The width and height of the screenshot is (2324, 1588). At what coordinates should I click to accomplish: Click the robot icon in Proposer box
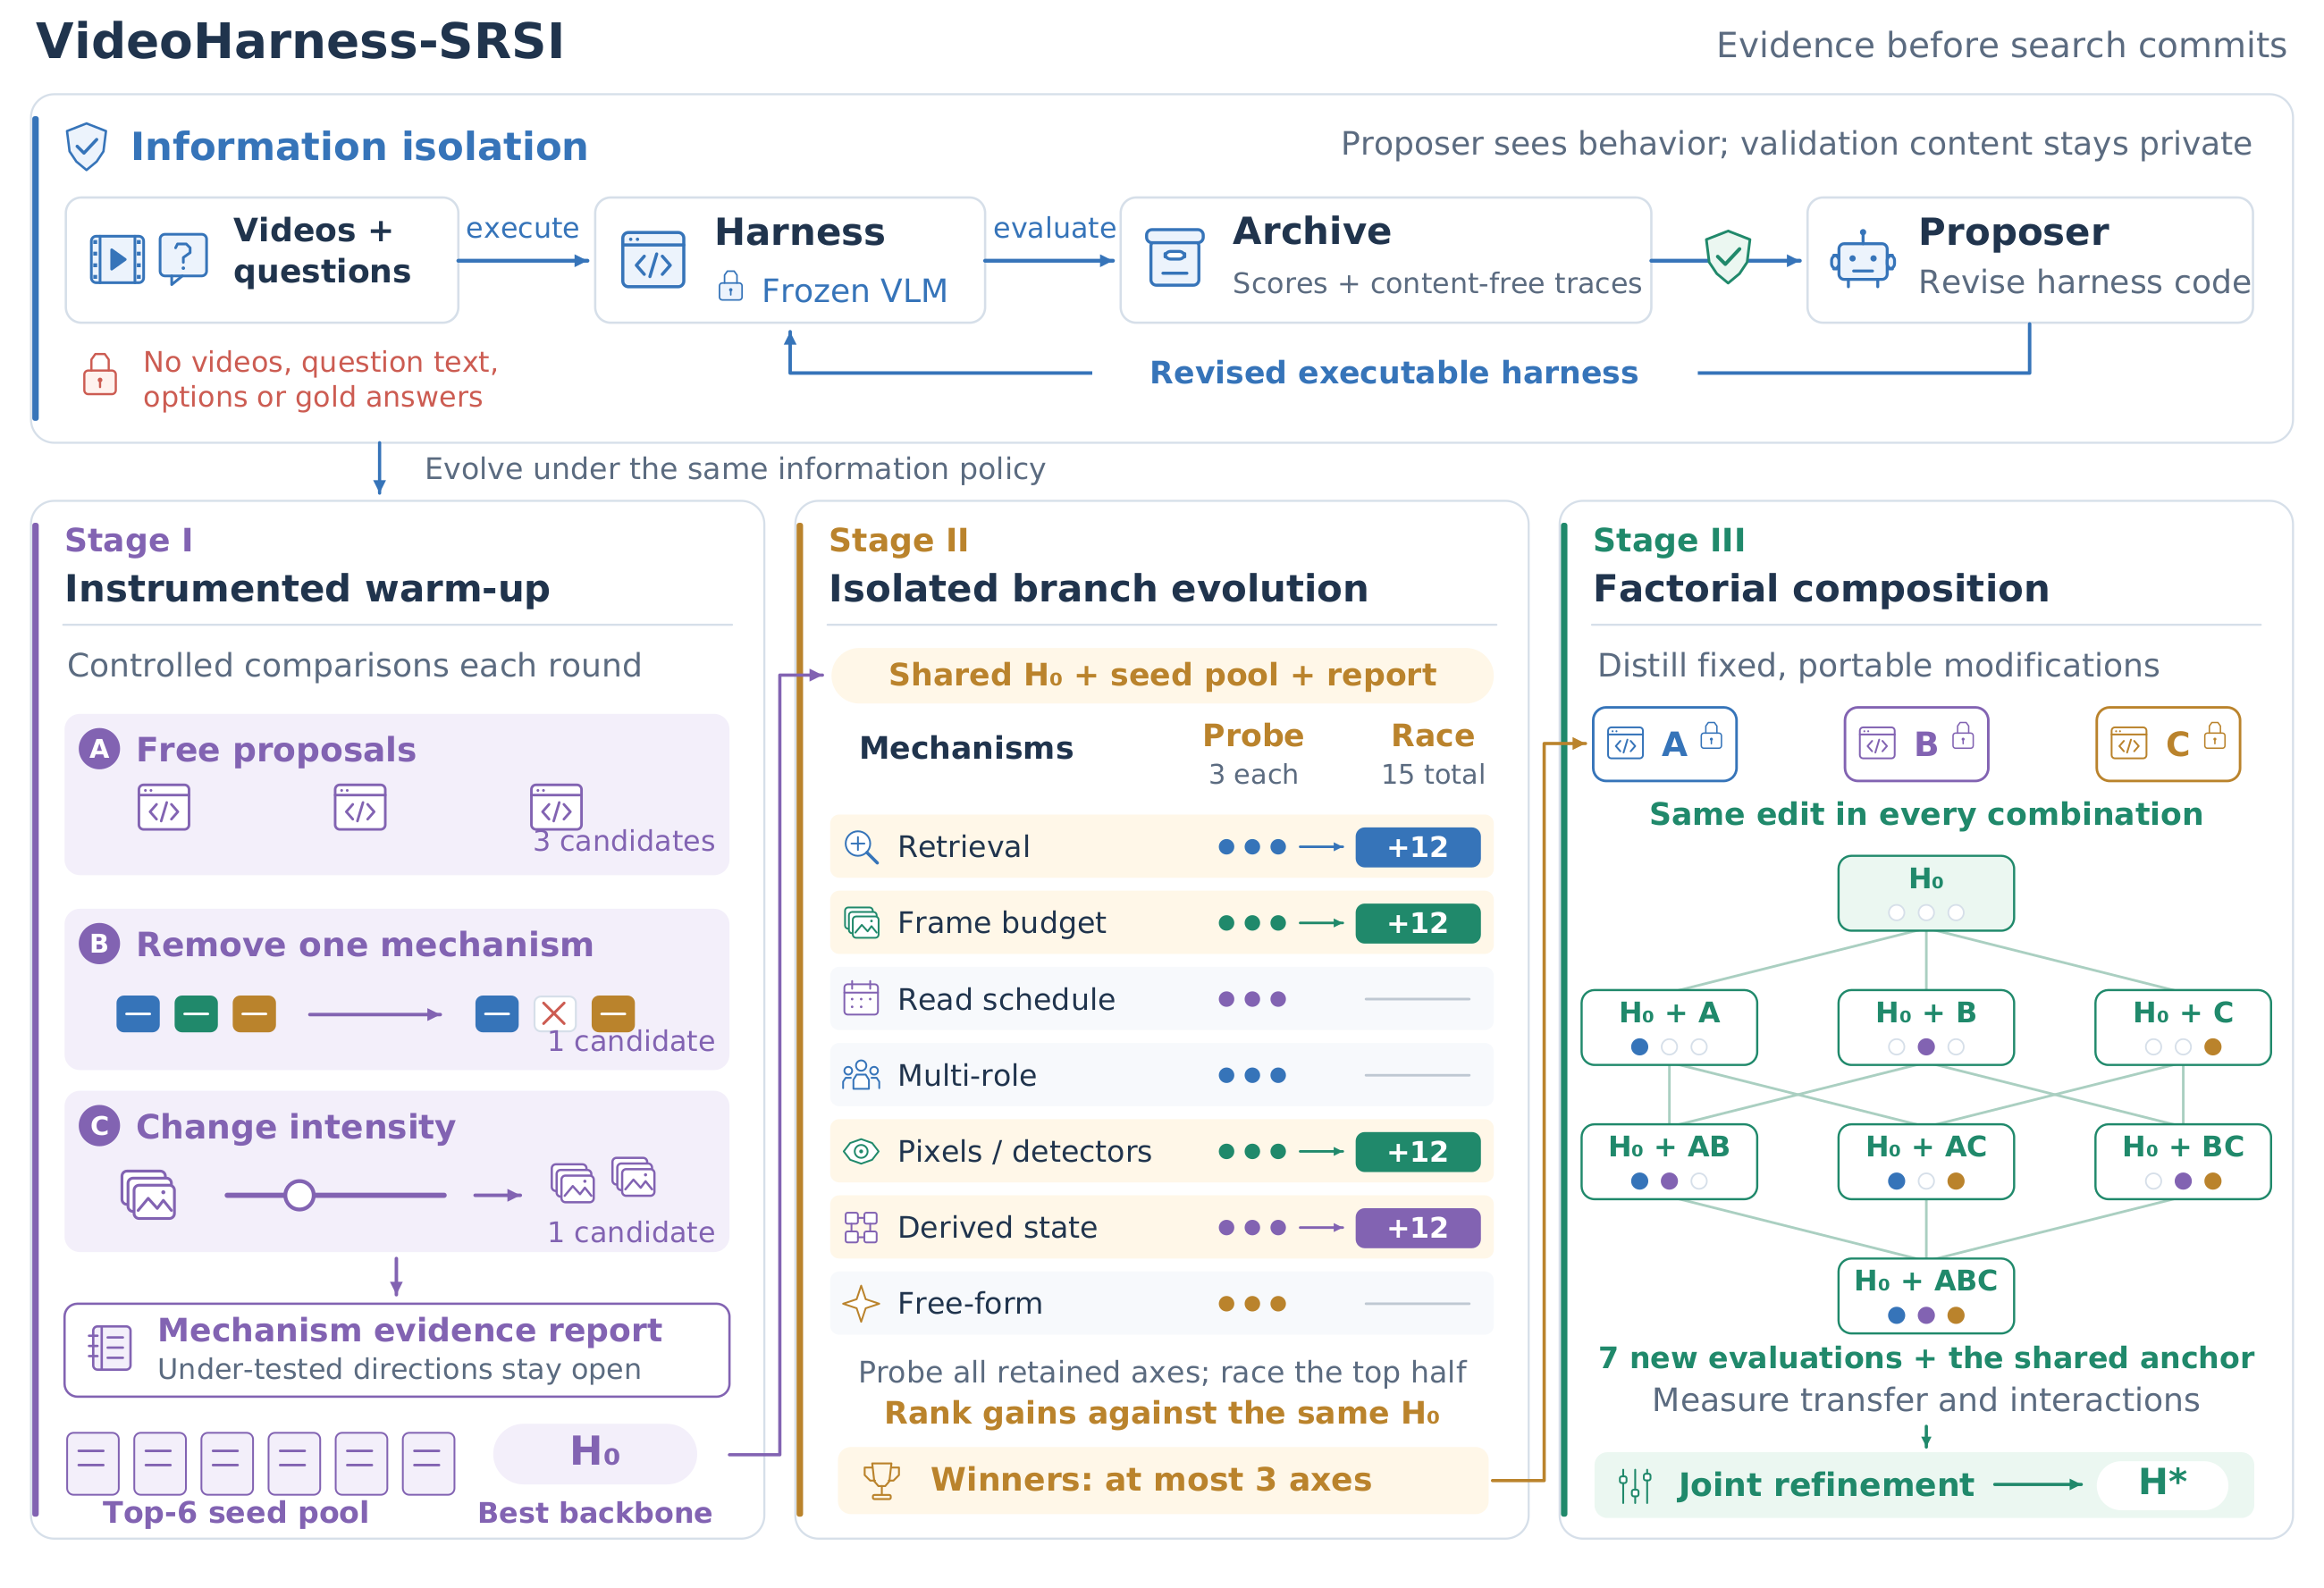[1862, 260]
